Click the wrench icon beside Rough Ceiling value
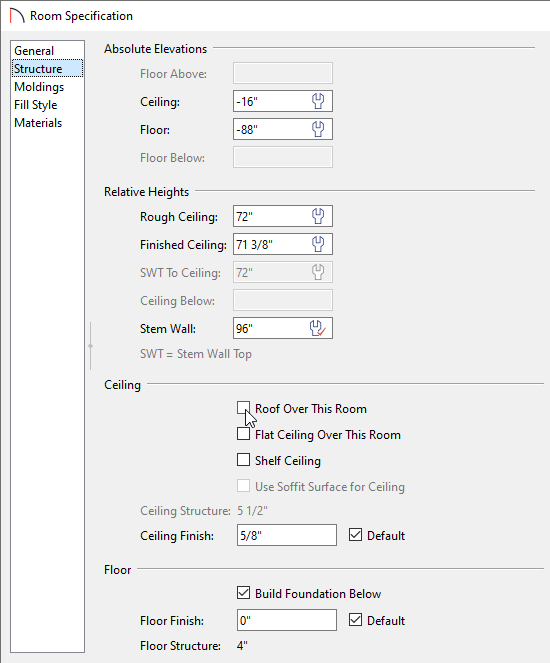 [x=318, y=216]
